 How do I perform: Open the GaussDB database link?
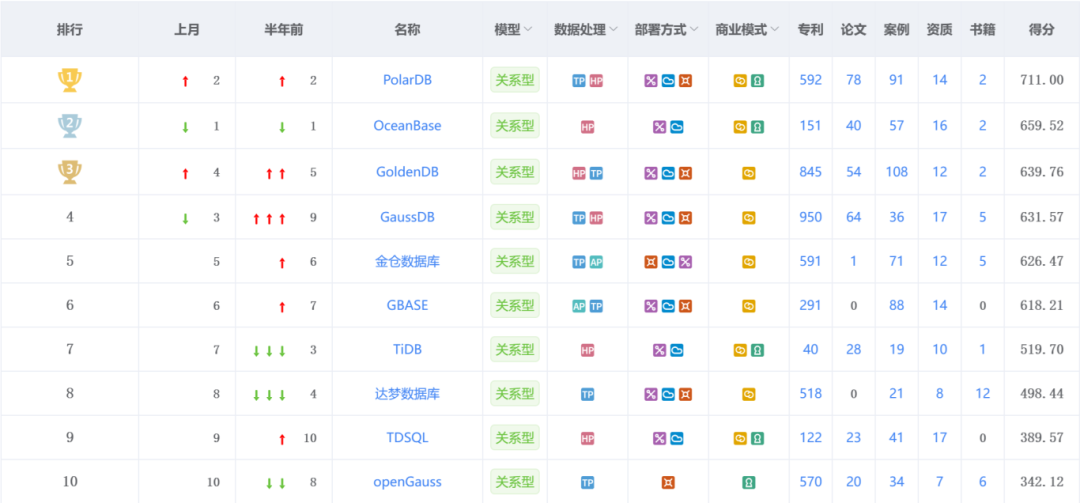407,217
